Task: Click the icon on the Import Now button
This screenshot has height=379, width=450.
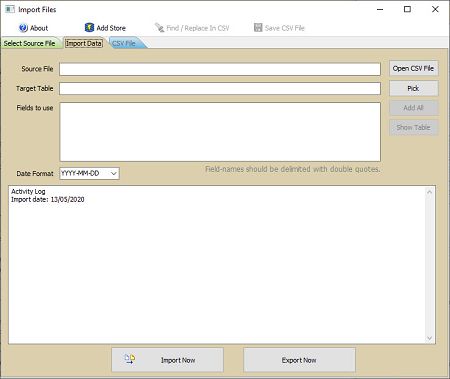Action: coord(130,359)
